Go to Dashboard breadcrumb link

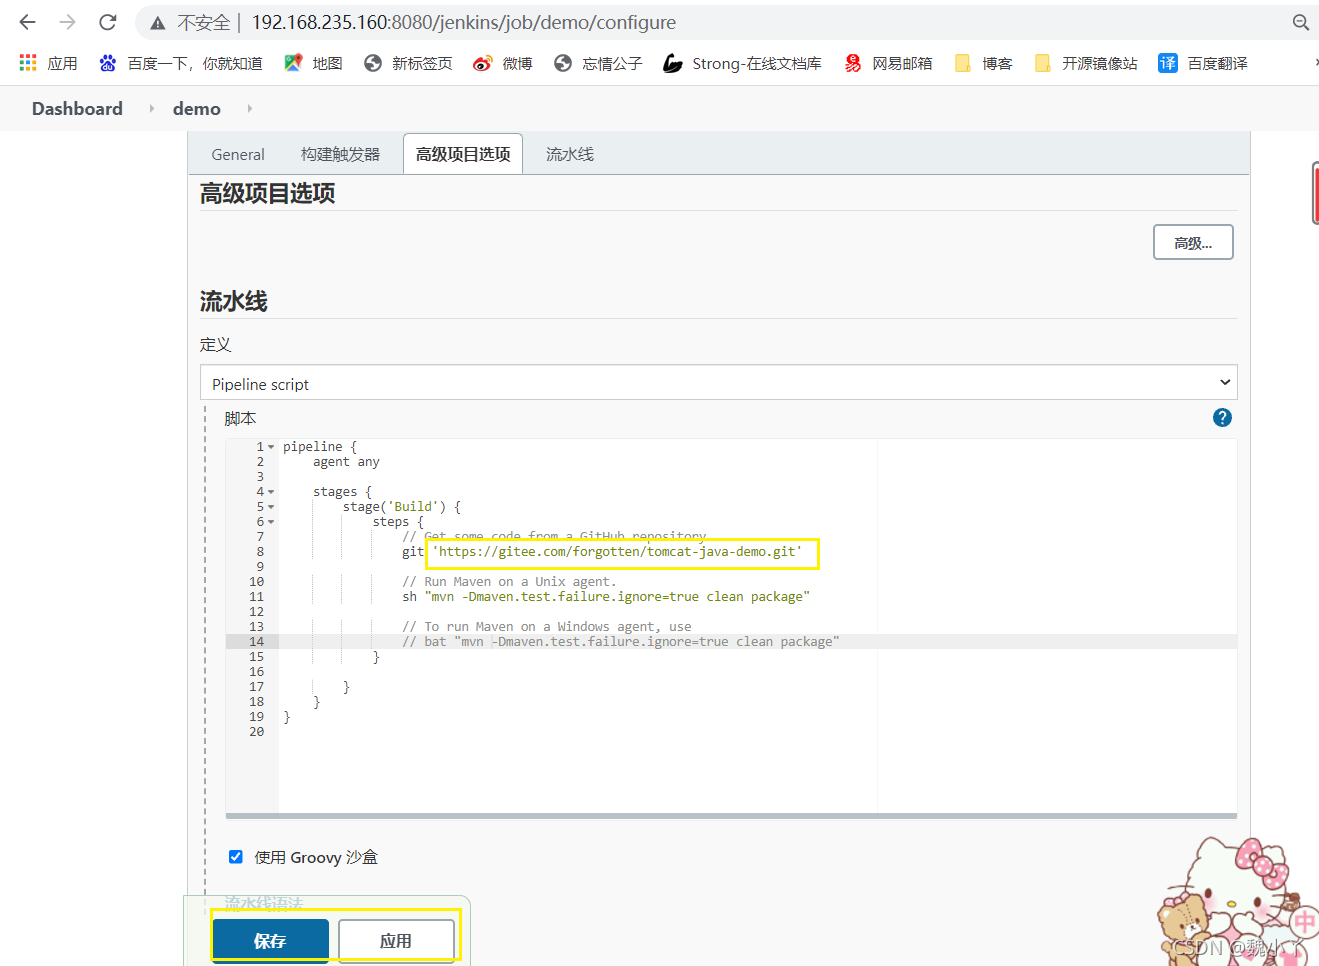pyautogui.click(x=77, y=108)
